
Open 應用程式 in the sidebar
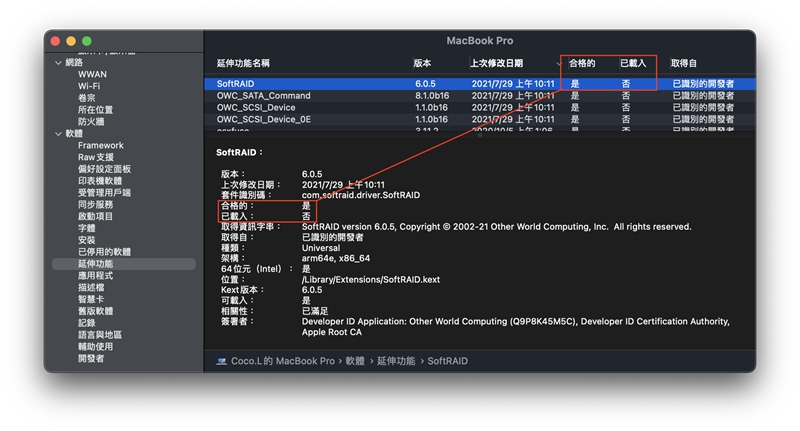pyautogui.click(x=95, y=275)
